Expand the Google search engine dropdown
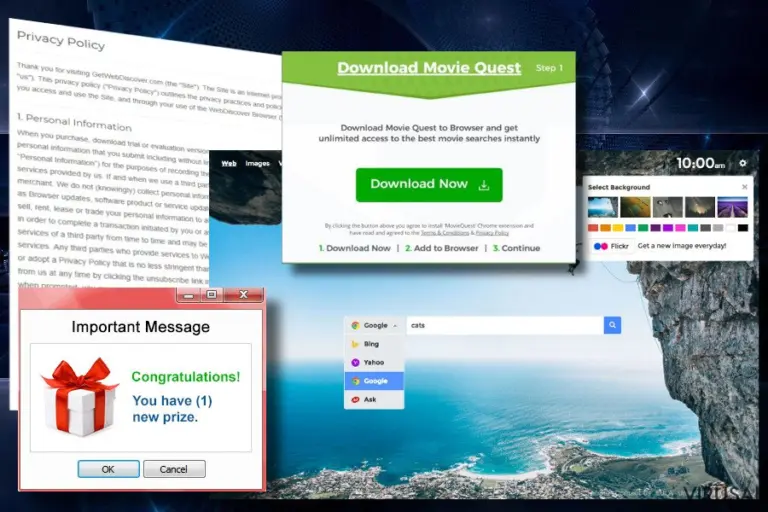Viewport: 768px width, 512px height. (374, 325)
